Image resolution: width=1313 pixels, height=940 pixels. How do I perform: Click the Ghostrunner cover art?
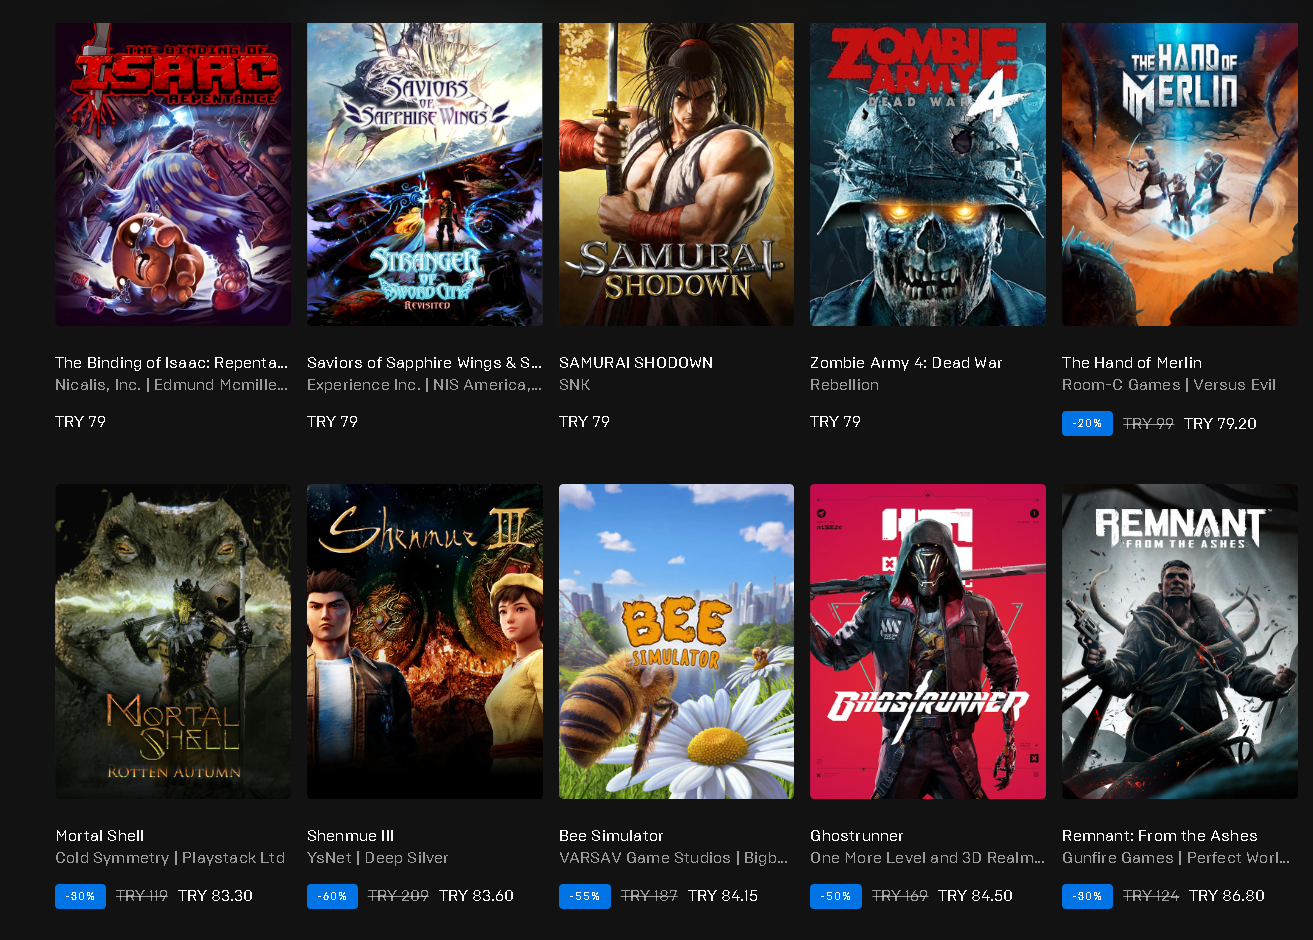[928, 642]
